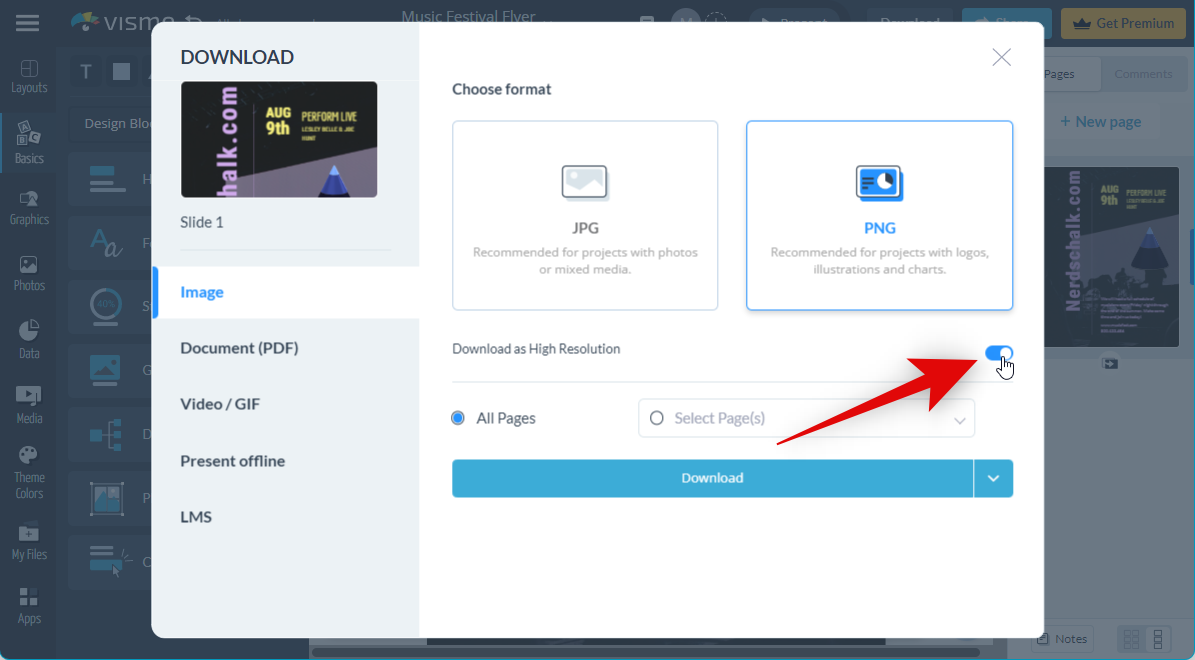Select the square shape tool icon
1195x660 pixels.
pyautogui.click(x=121, y=72)
